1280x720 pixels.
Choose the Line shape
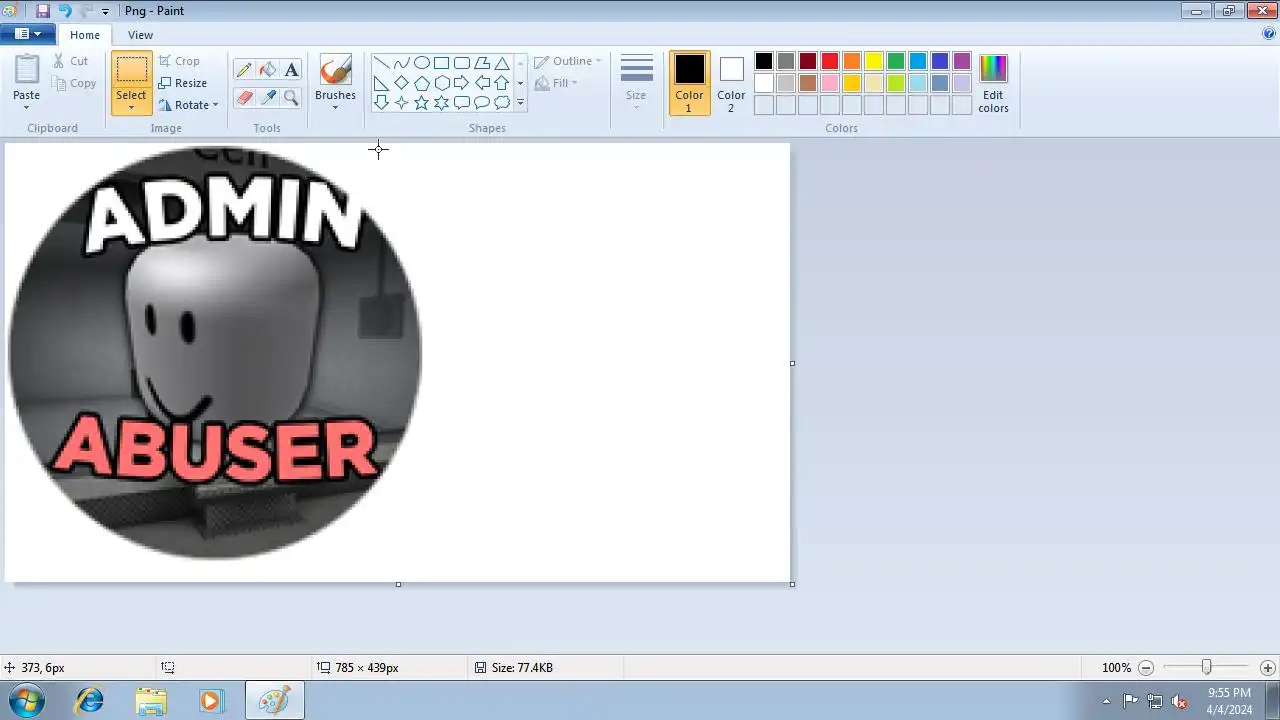tap(381, 63)
